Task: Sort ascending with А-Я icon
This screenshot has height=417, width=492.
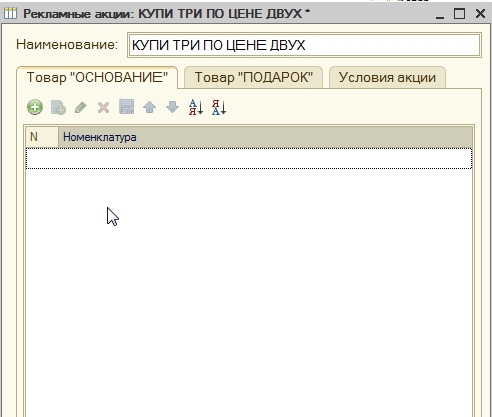Action: click(196, 107)
